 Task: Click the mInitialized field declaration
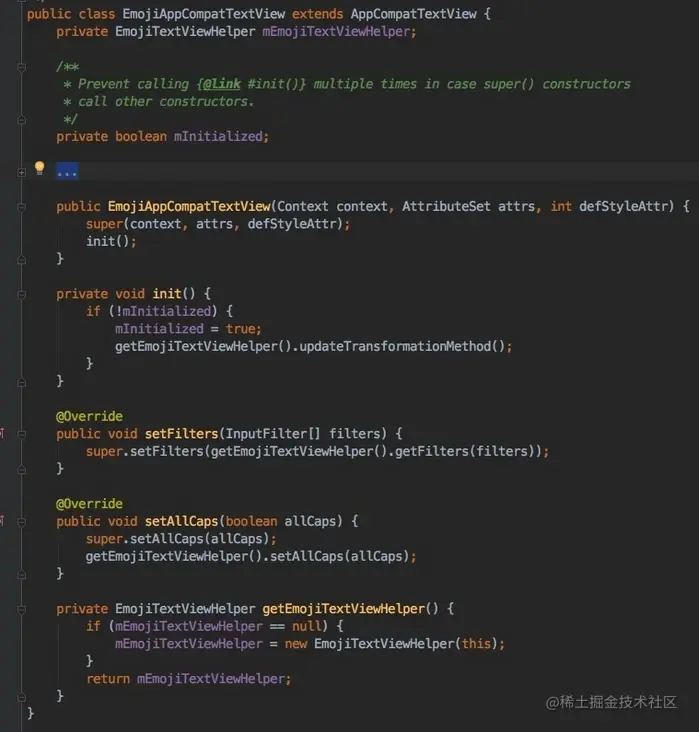click(x=218, y=136)
